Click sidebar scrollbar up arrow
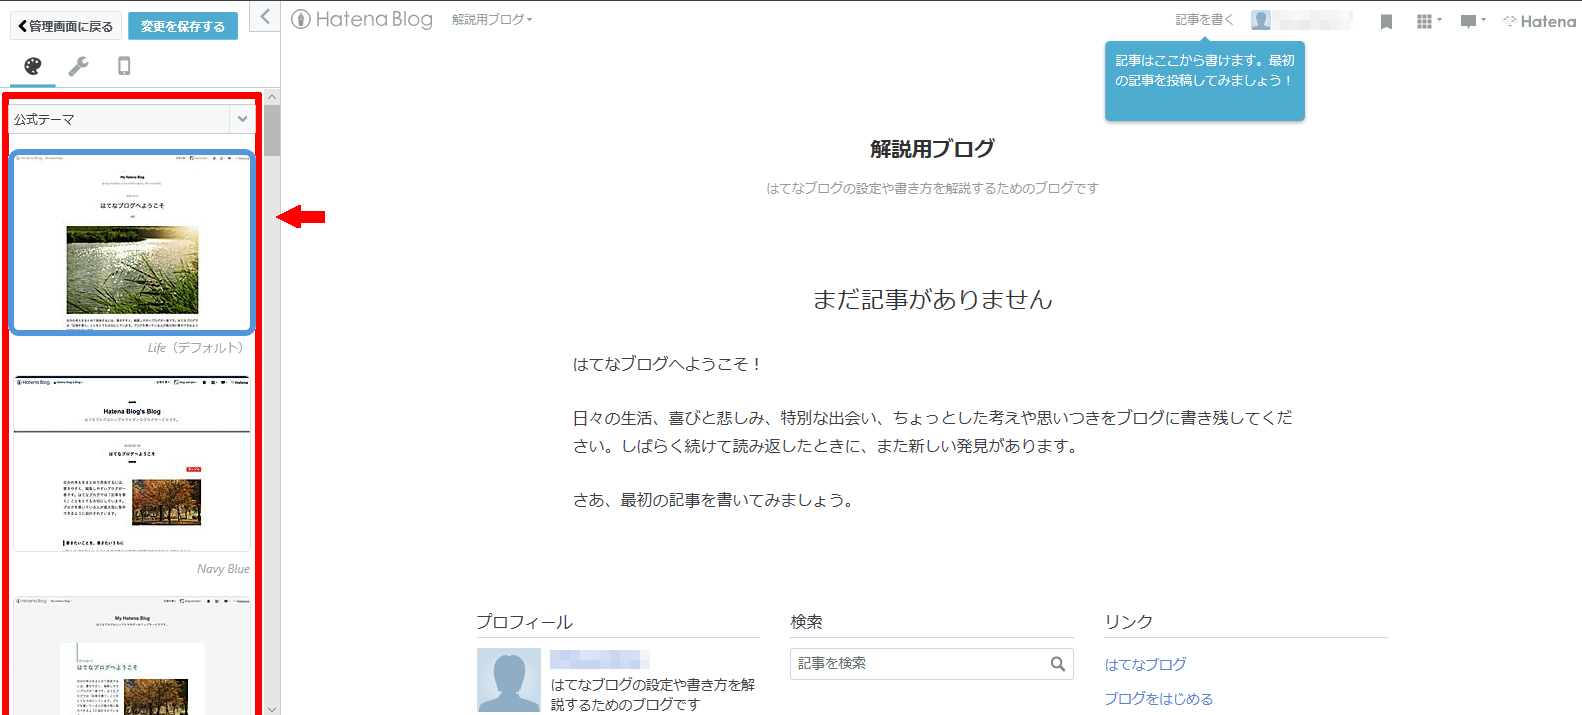This screenshot has height=715, width=1582. click(272, 97)
